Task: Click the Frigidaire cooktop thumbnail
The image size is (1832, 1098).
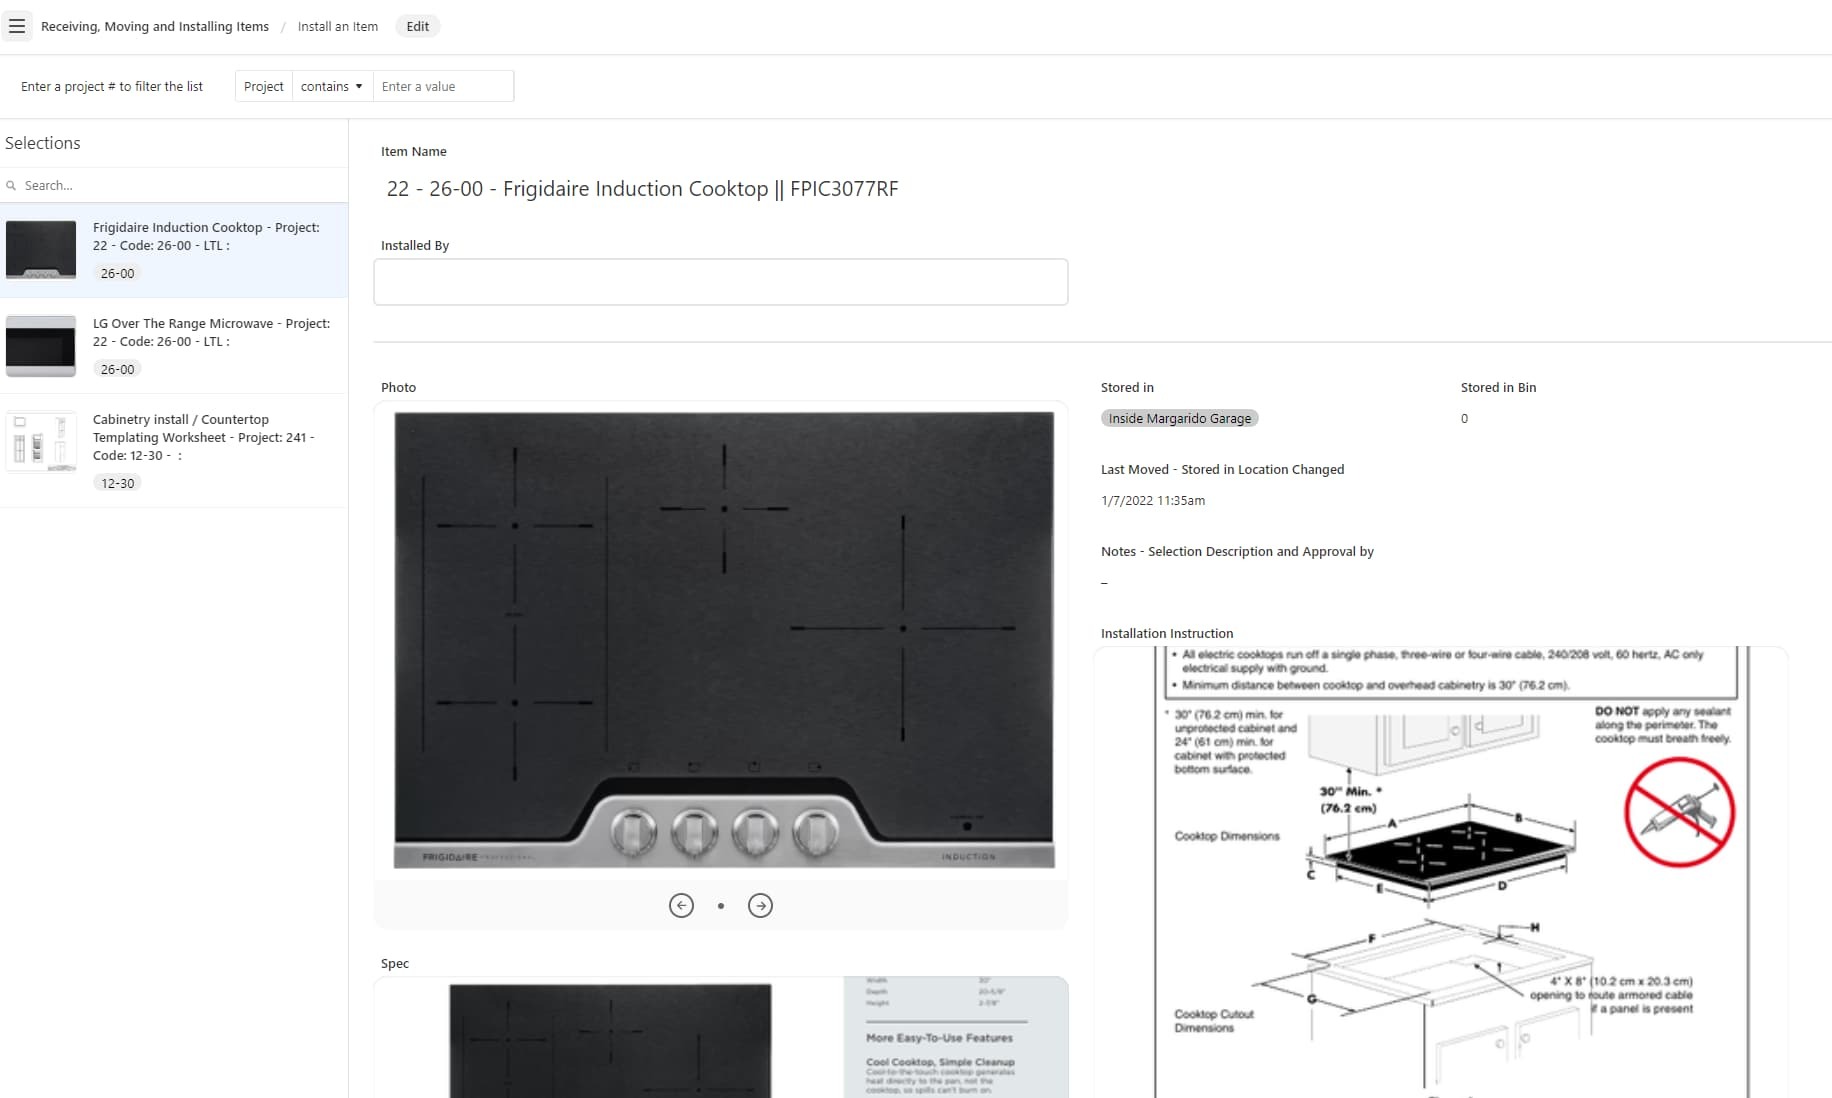Action: click(x=41, y=249)
